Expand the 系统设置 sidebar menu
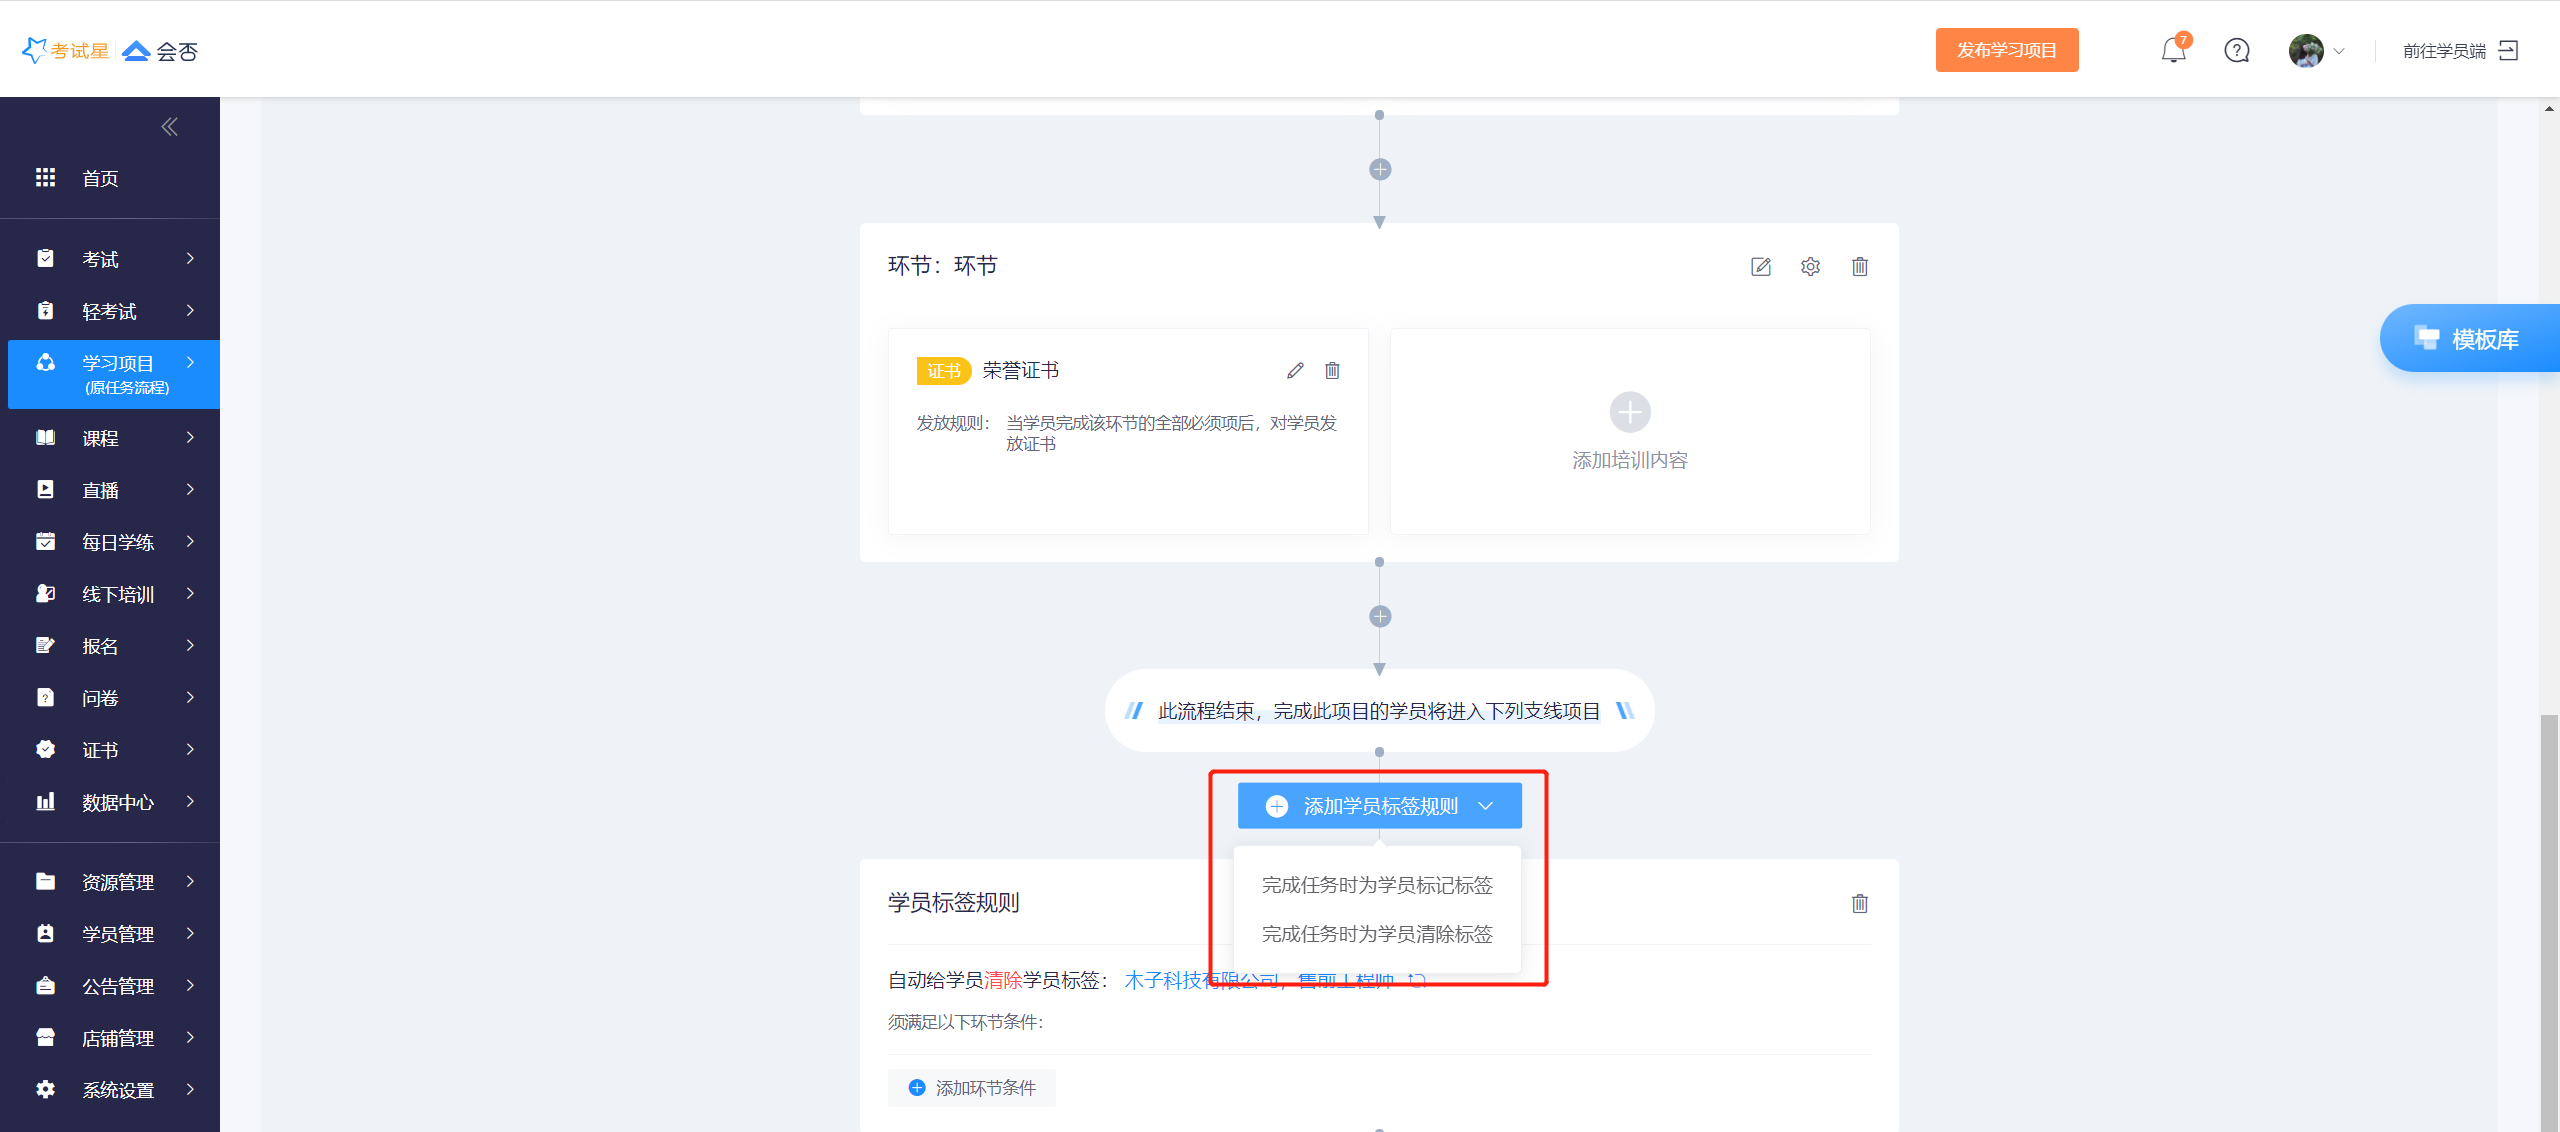This screenshot has width=2560, height=1132. pos(110,1090)
